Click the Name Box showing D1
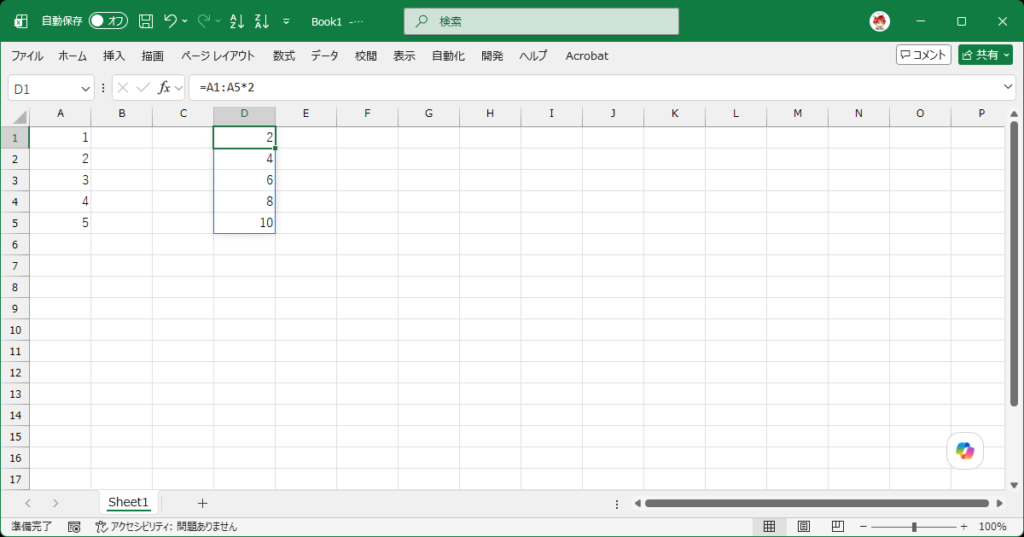Screen dimensions: 1024x537 [x=44, y=89]
